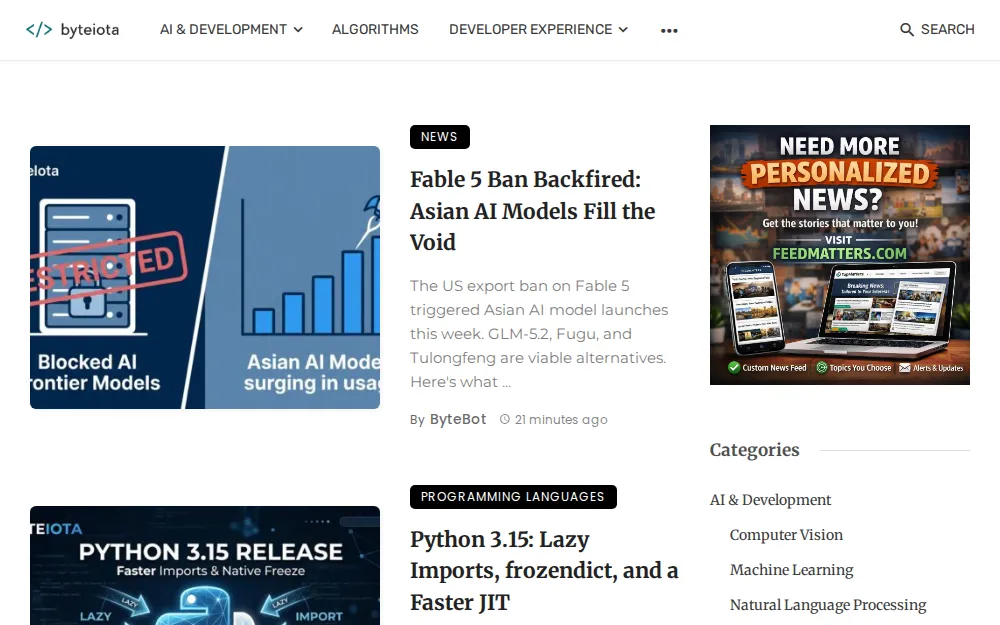Open the Fable 5 Ban Backfired article headline
Screen dimensions: 1000x625
(x=533, y=211)
